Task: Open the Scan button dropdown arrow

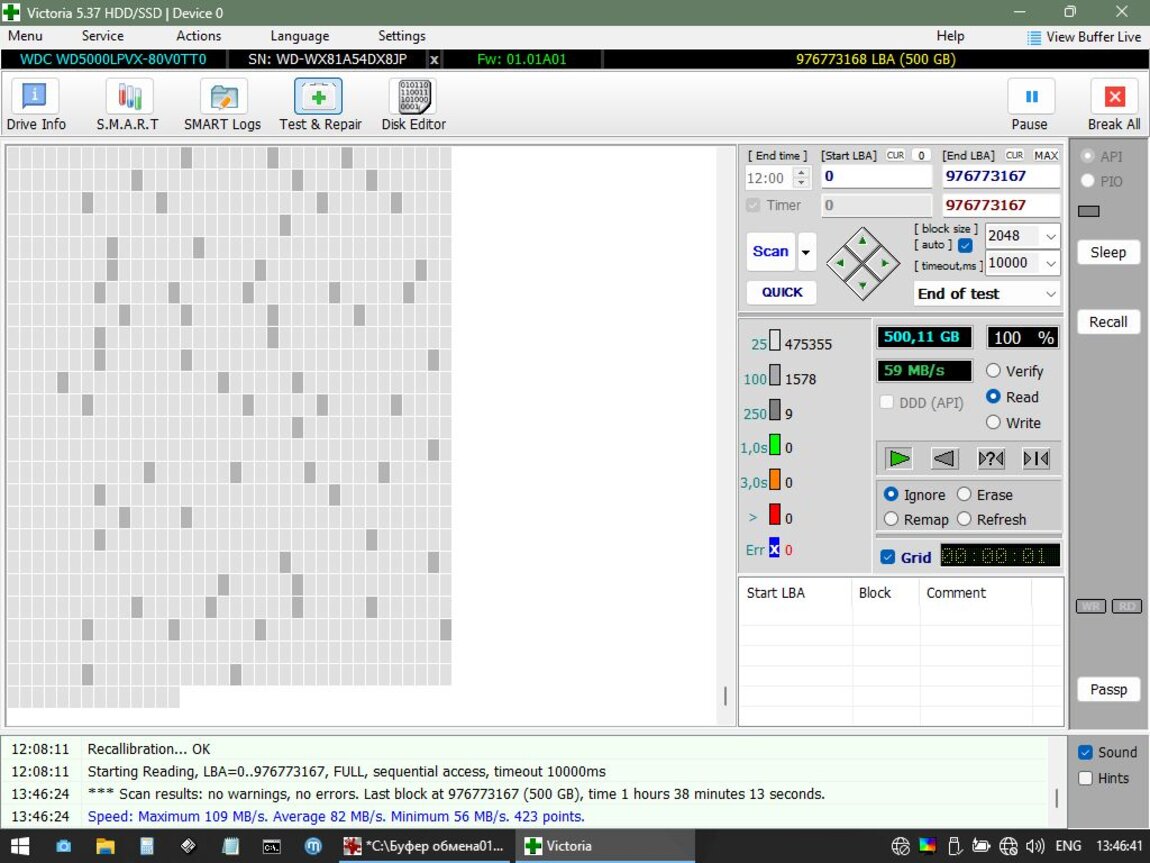Action: coord(806,252)
